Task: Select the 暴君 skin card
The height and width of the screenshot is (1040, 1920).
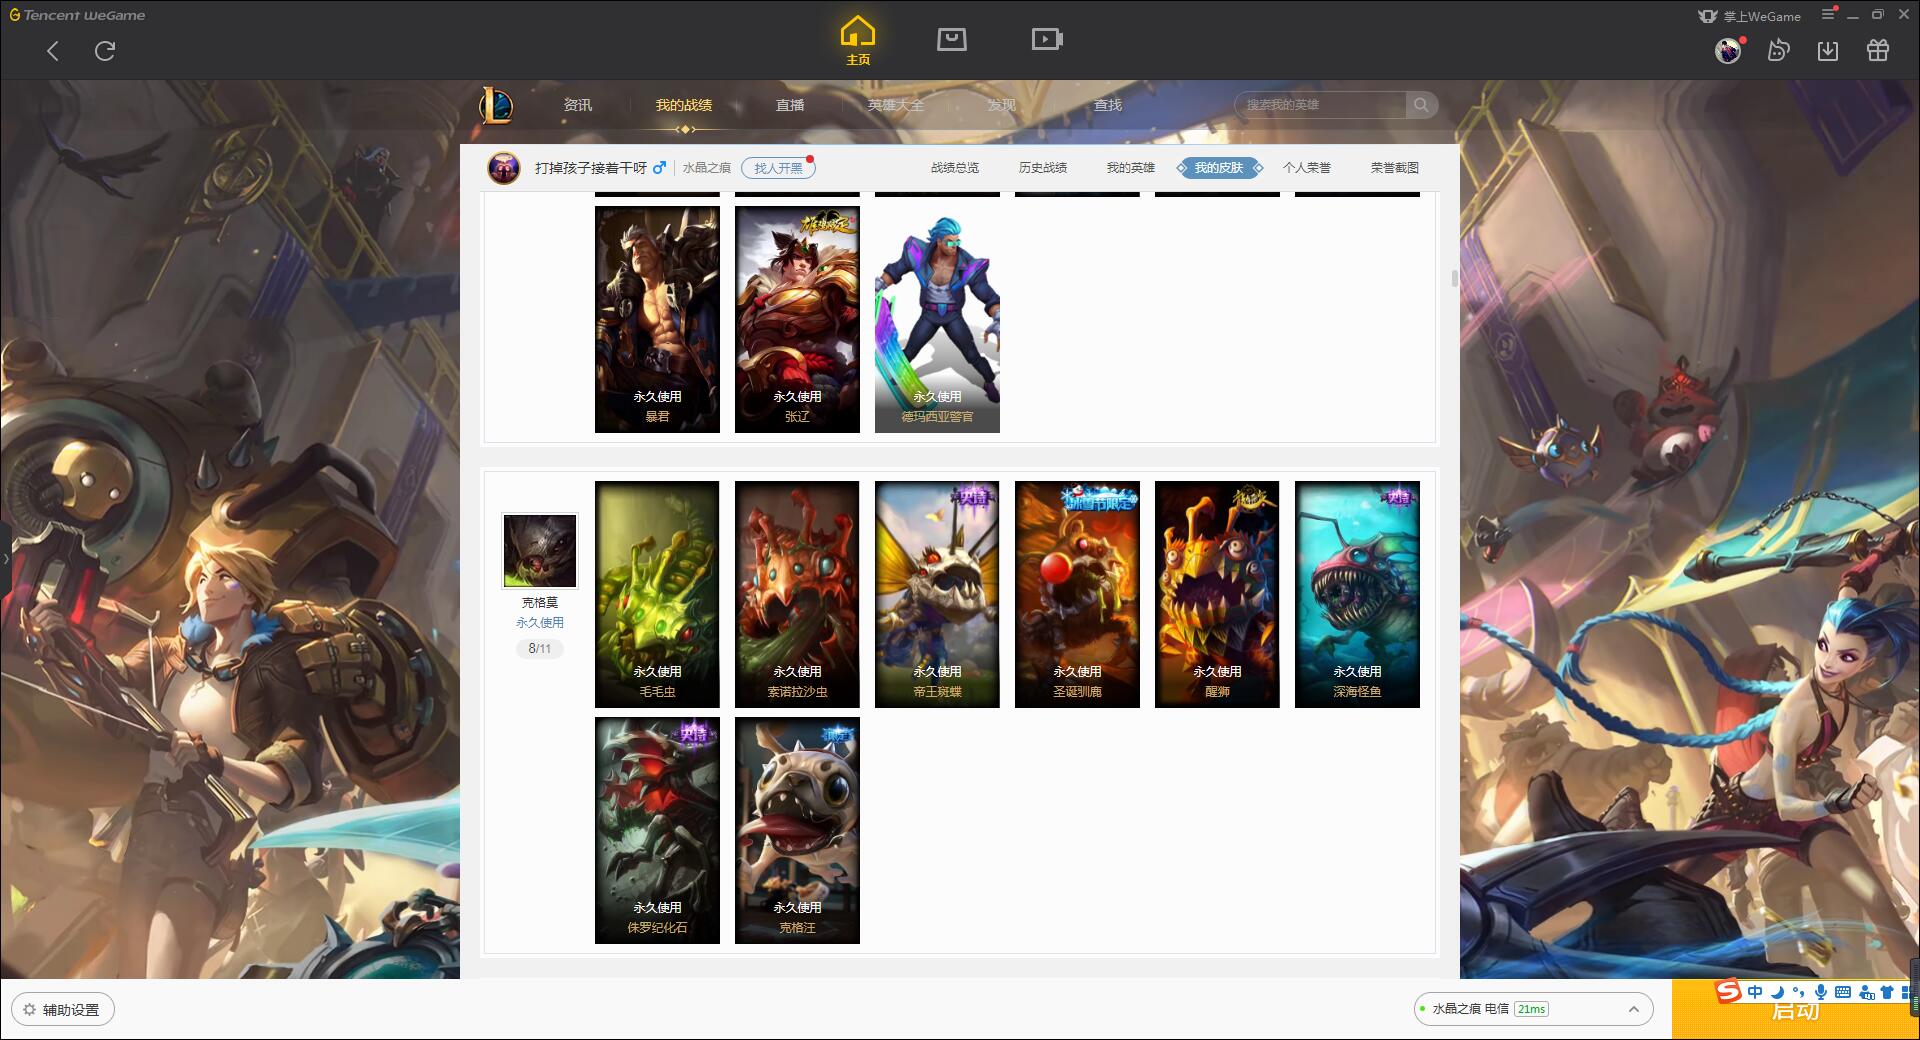Action: pos(657,320)
